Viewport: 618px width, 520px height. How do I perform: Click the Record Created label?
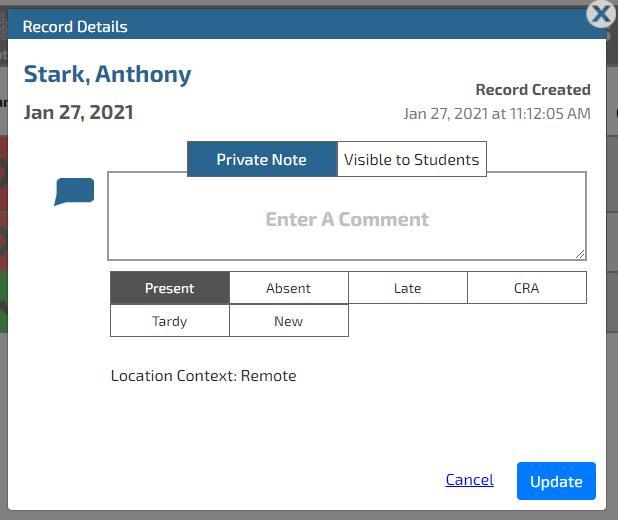tap(533, 90)
